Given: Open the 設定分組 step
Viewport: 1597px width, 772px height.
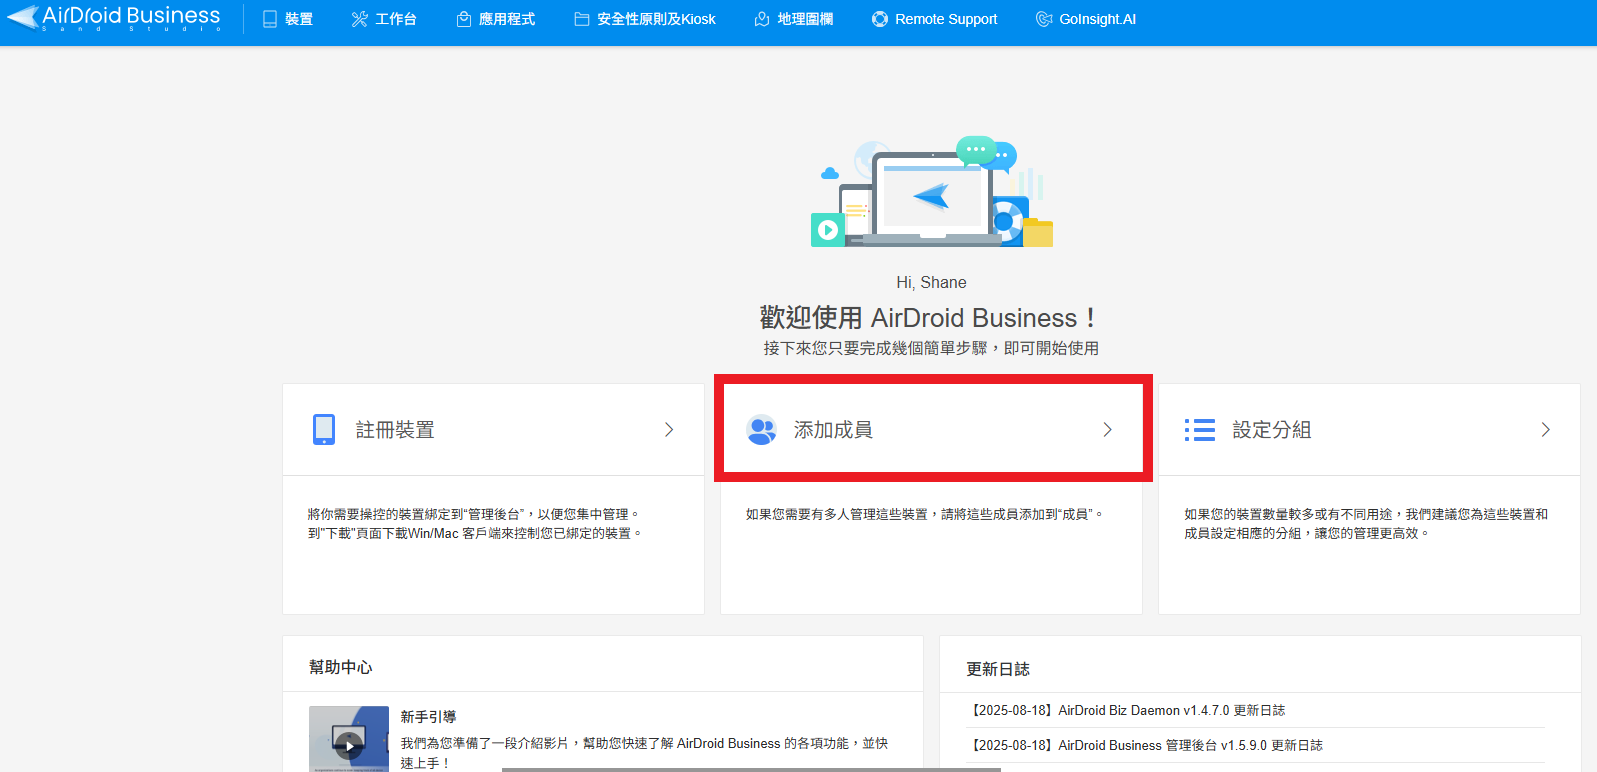Looking at the screenshot, I should (1370, 430).
